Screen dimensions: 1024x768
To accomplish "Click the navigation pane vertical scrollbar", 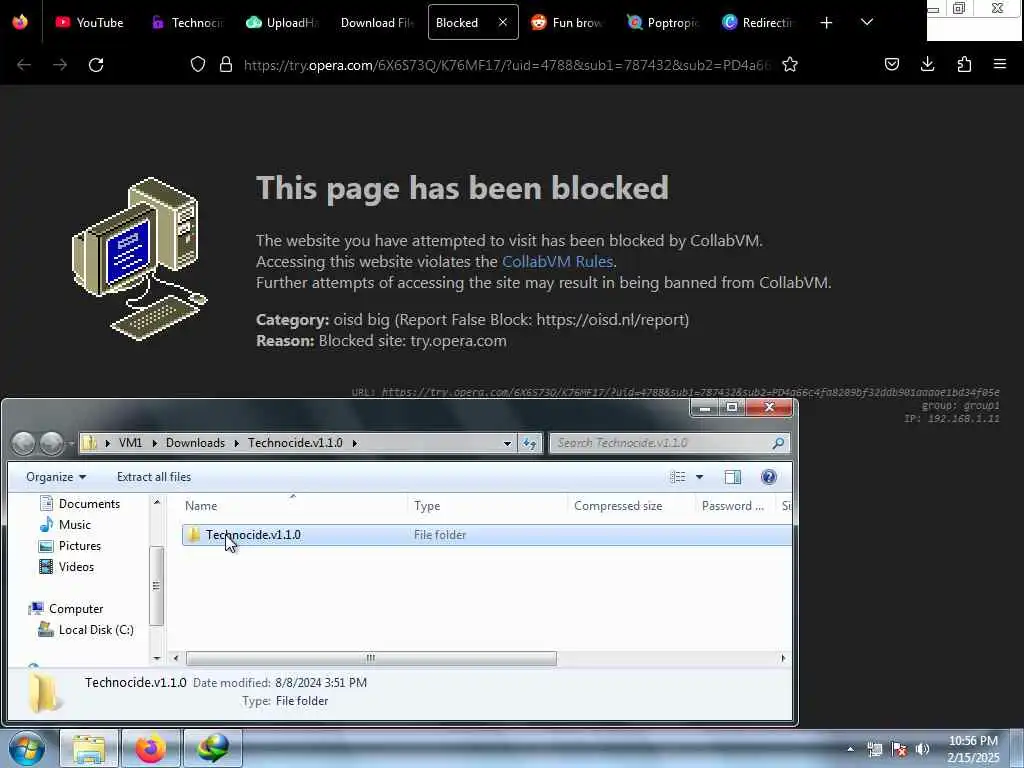I will click(156, 586).
